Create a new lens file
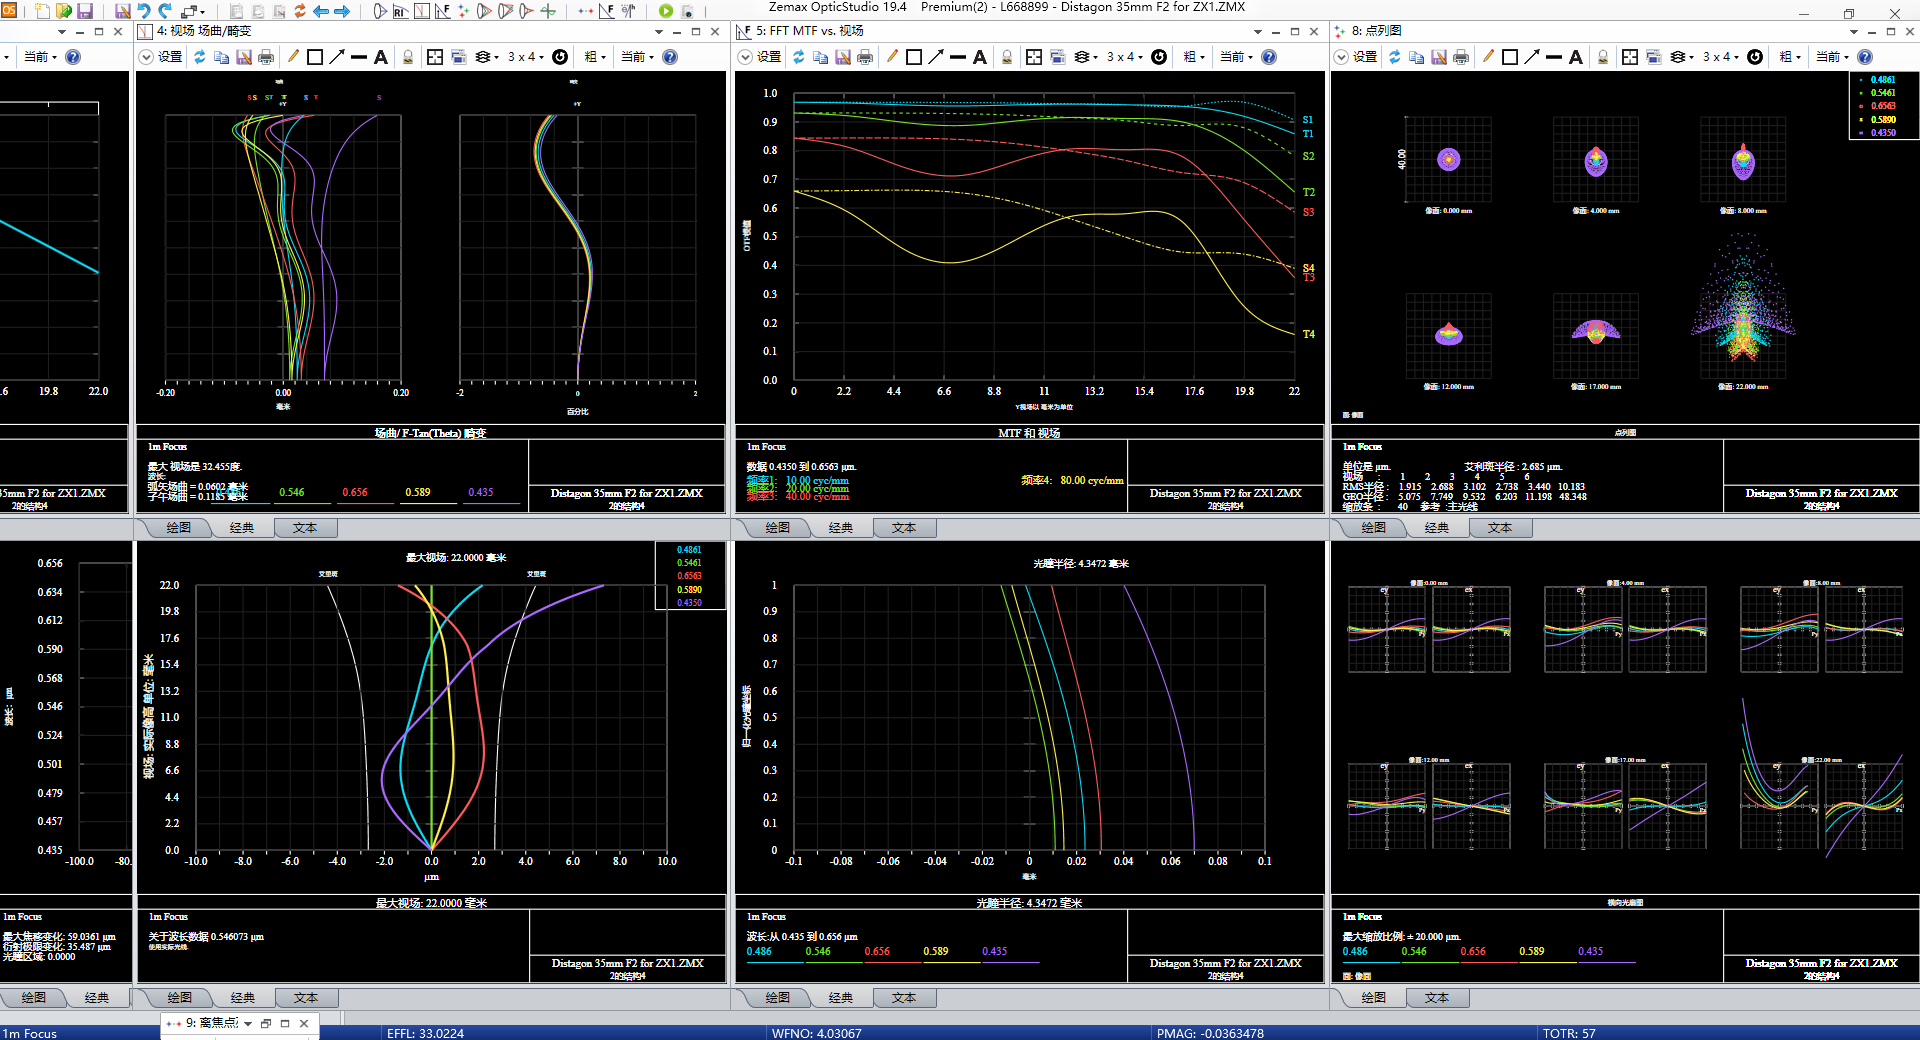Viewport: 1920px width, 1040px height. point(42,11)
